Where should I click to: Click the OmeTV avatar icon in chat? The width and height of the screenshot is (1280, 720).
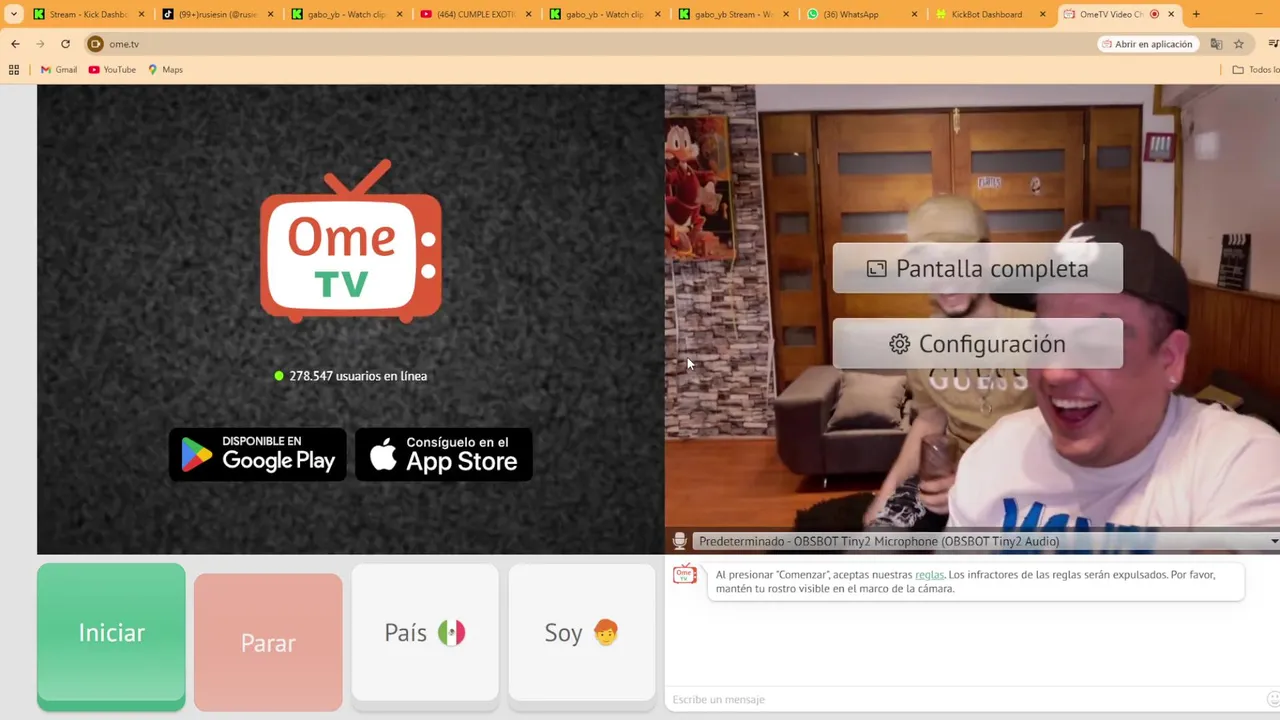point(685,574)
